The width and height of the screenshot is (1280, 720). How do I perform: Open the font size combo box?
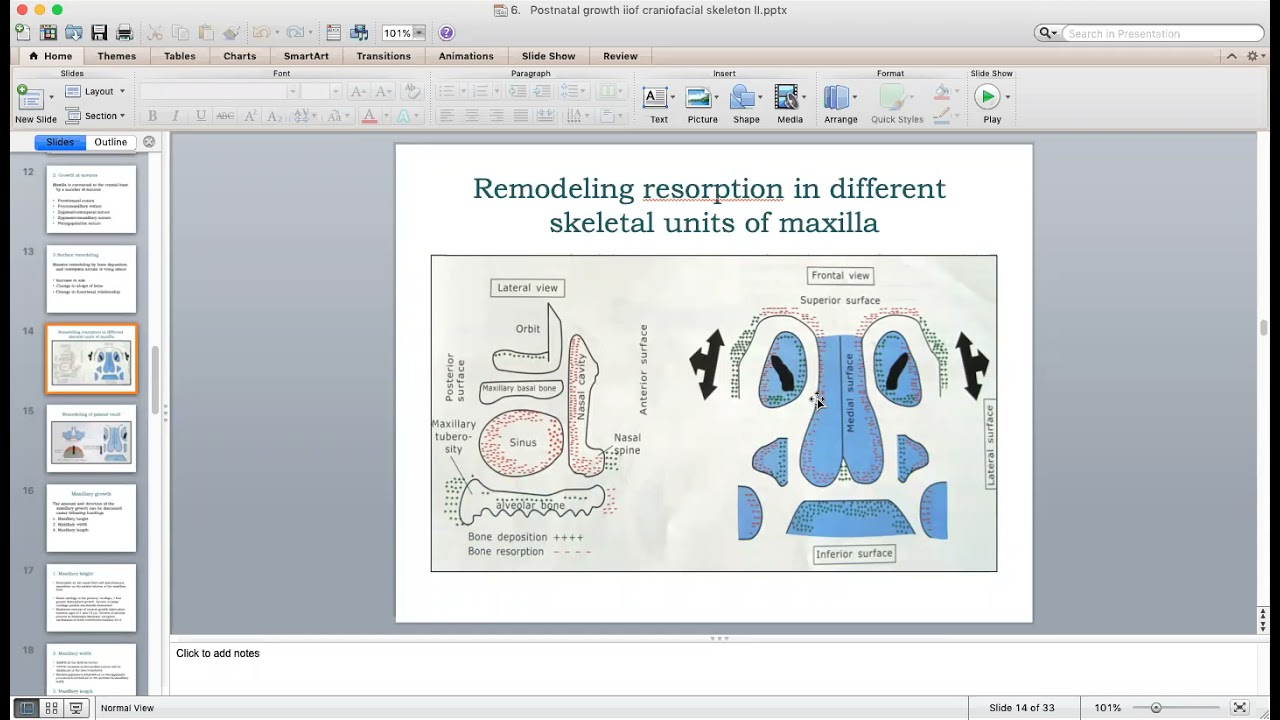(x=321, y=91)
